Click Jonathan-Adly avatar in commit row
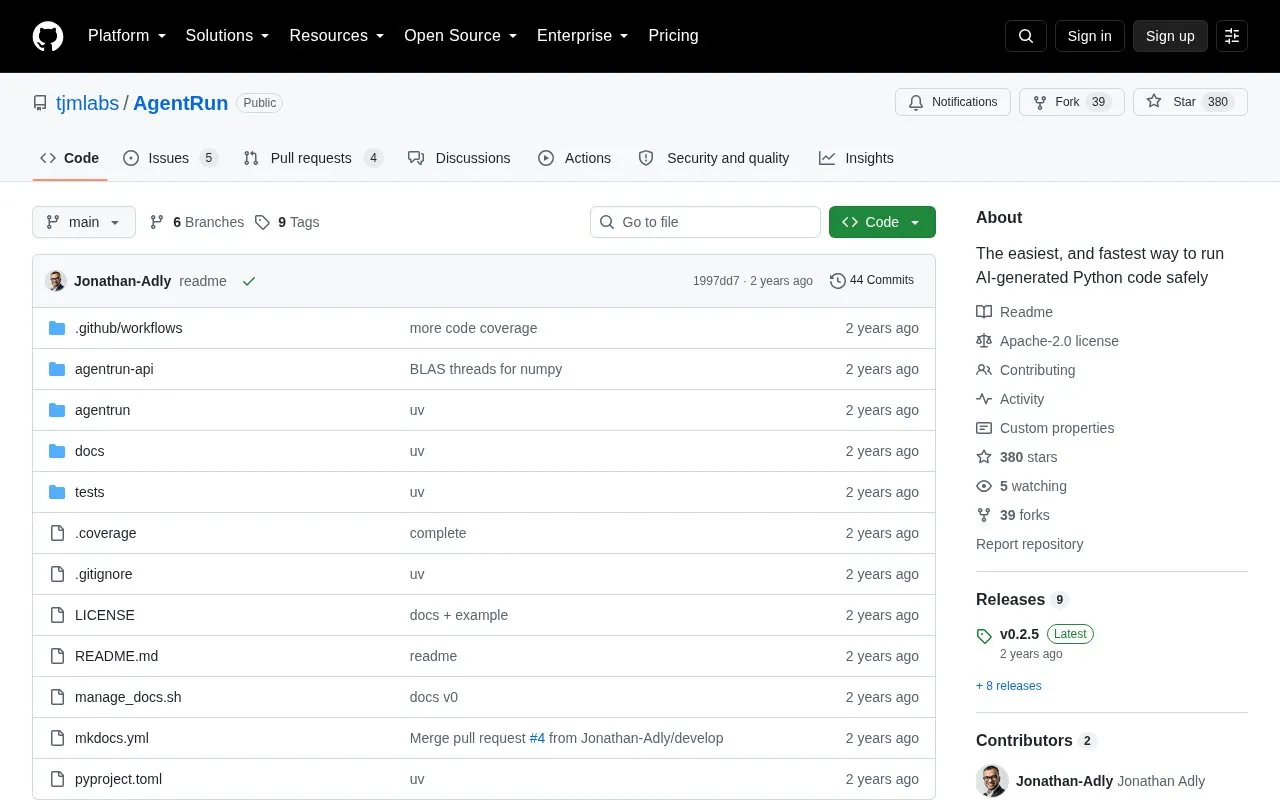Screen dimensions: 1280x800 56,281
